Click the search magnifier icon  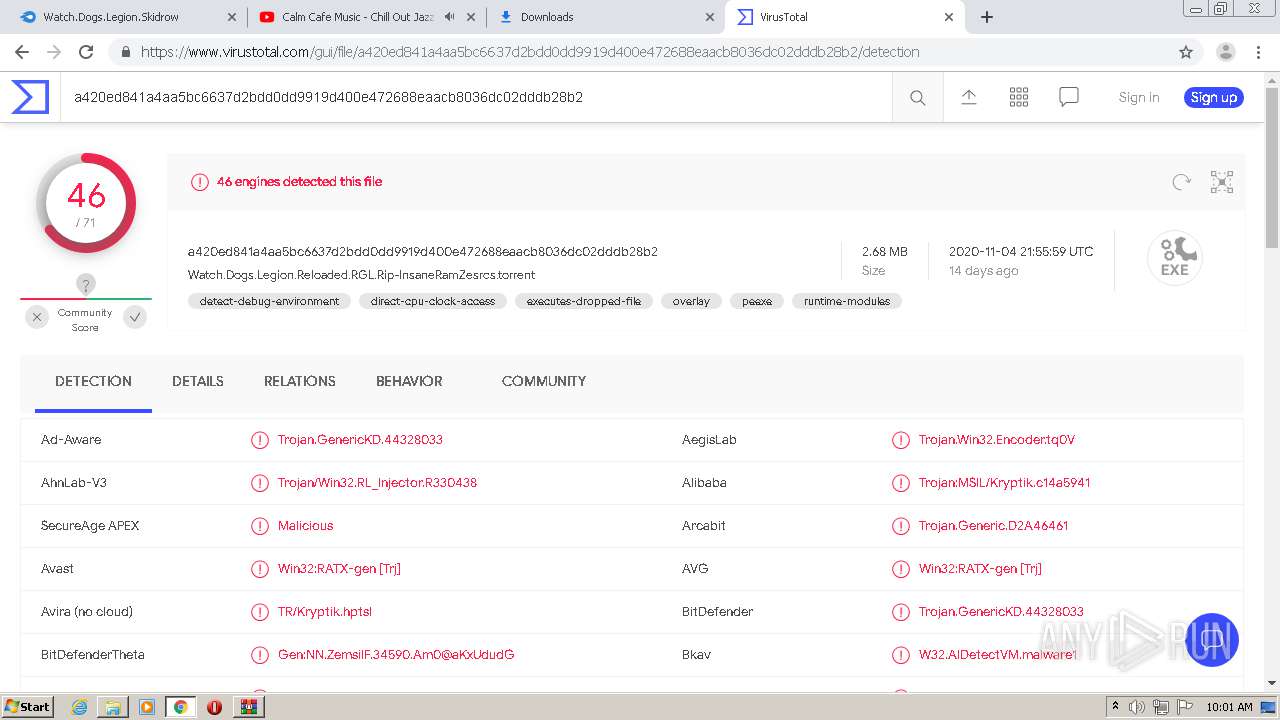click(x=917, y=97)
